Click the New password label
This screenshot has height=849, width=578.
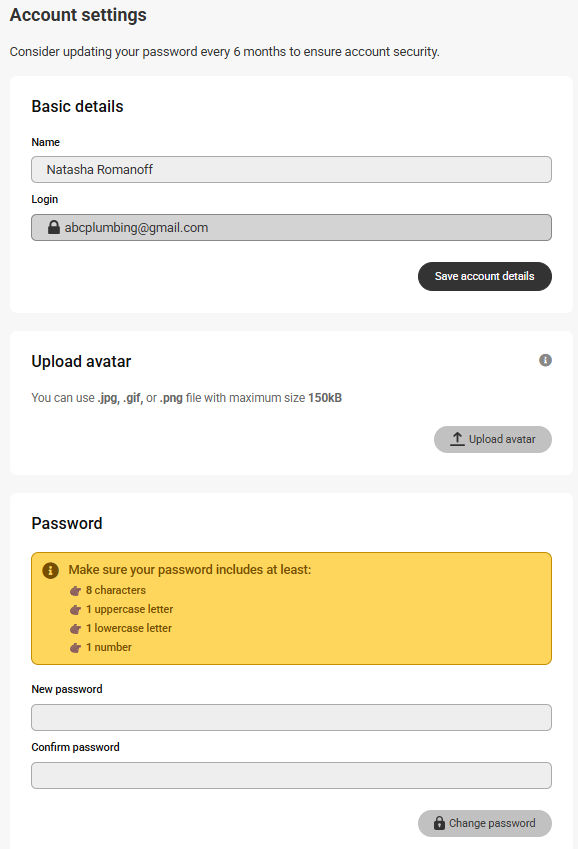click(67, 689)
